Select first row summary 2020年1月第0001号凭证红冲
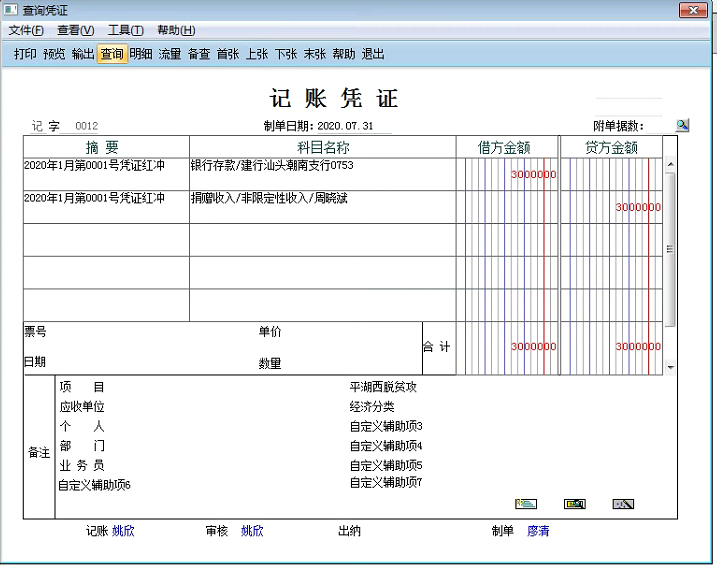 click(94, 166)
